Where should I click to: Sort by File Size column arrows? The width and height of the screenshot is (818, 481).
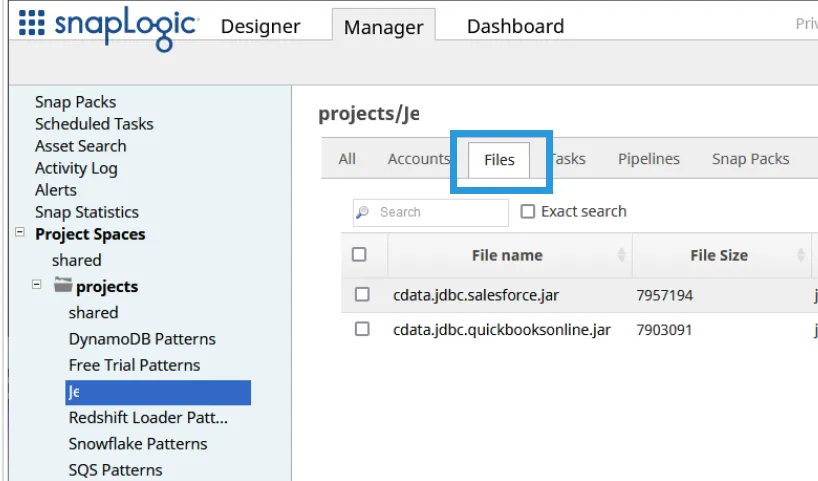pos(802,255)
